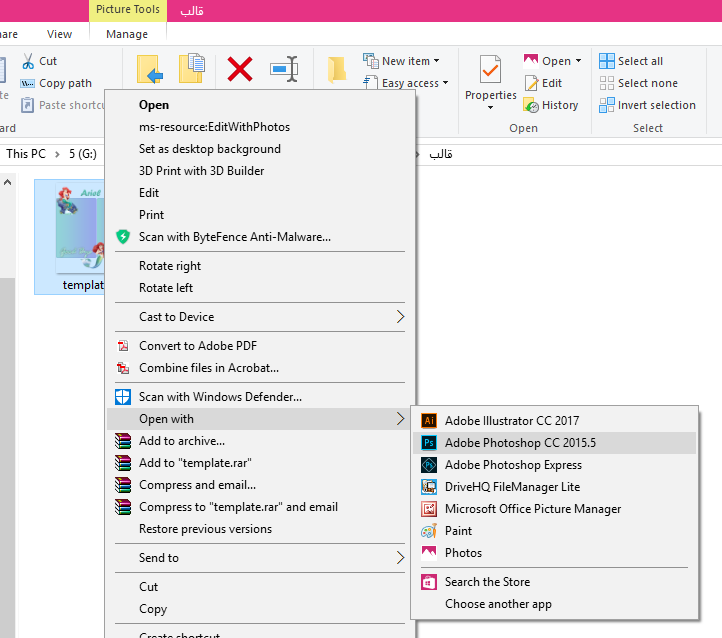Click the Properties checkmark icon

click(x=490, y=69)
